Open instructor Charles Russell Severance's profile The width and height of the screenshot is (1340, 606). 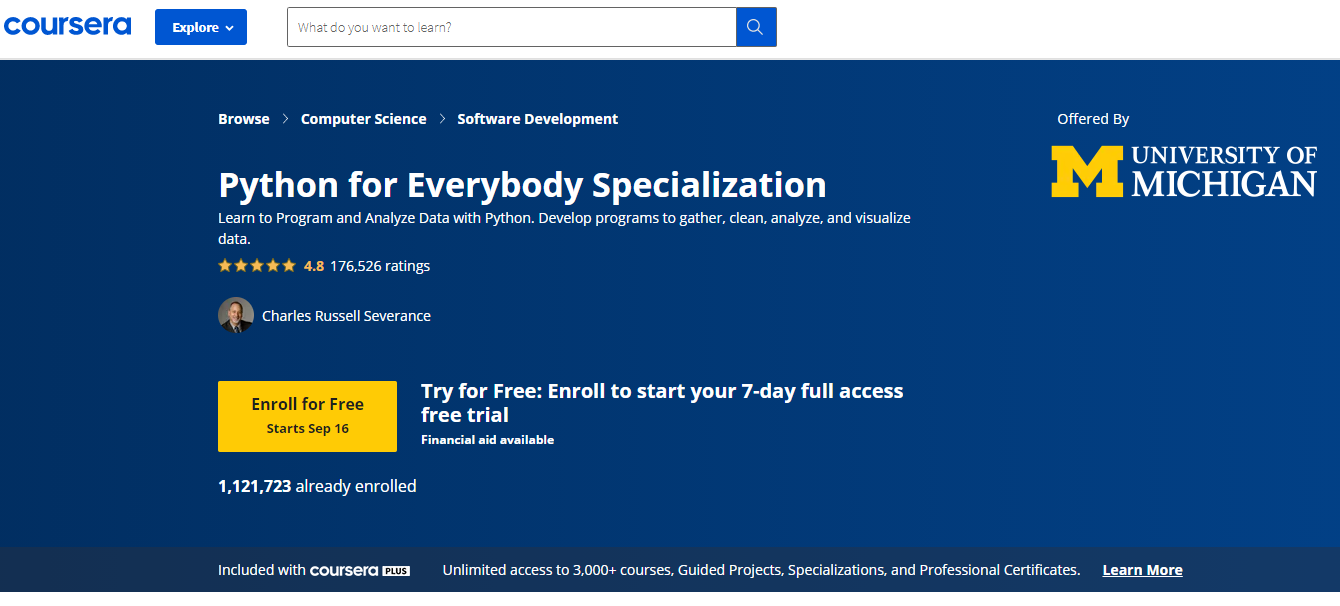click(346, 316)
